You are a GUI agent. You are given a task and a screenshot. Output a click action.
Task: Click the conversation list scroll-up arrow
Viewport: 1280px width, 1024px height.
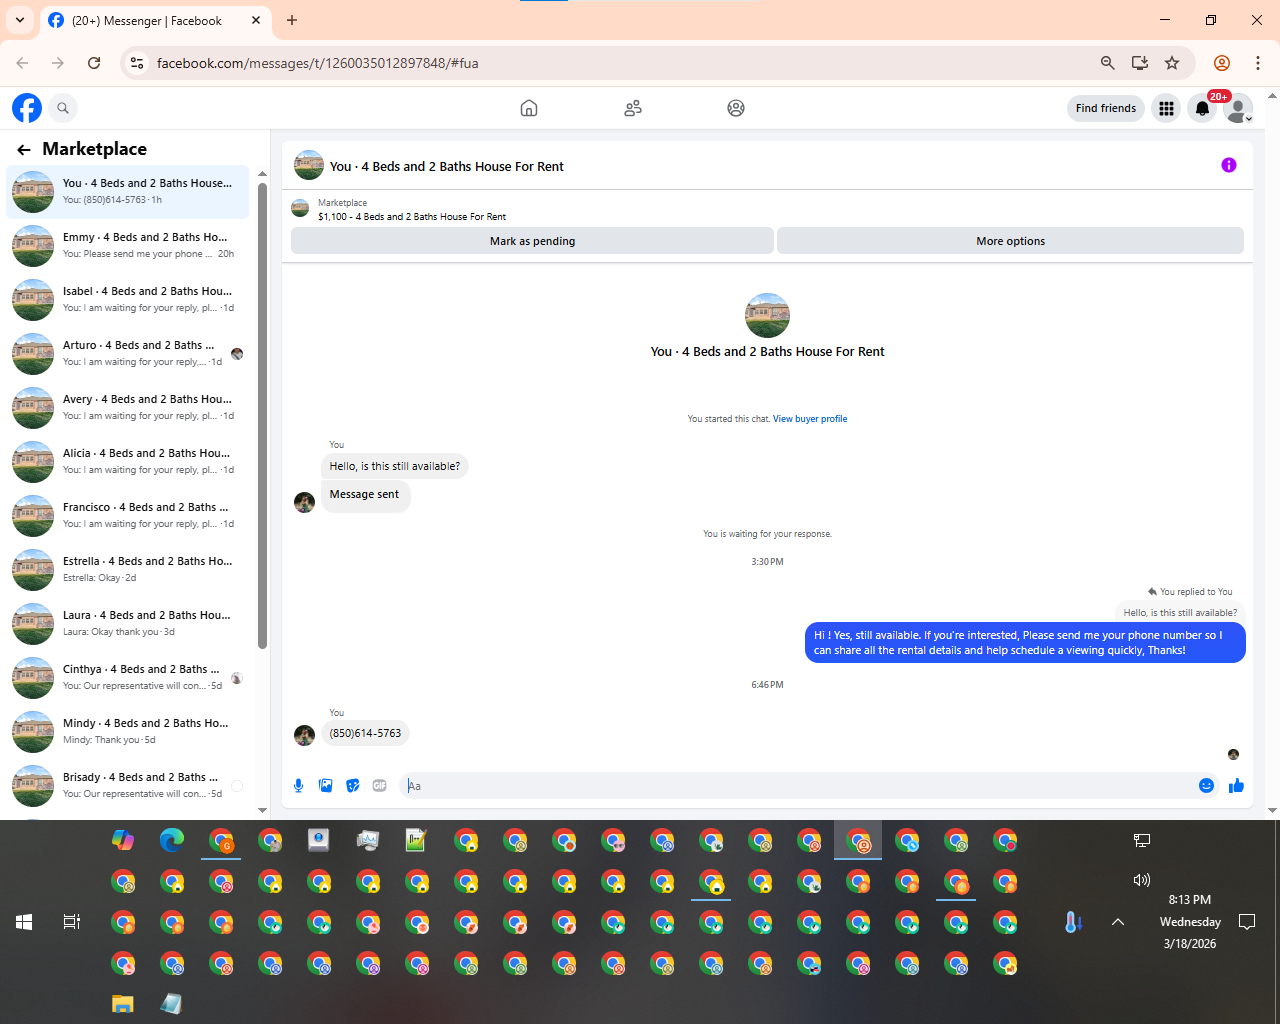coord(263,174)
